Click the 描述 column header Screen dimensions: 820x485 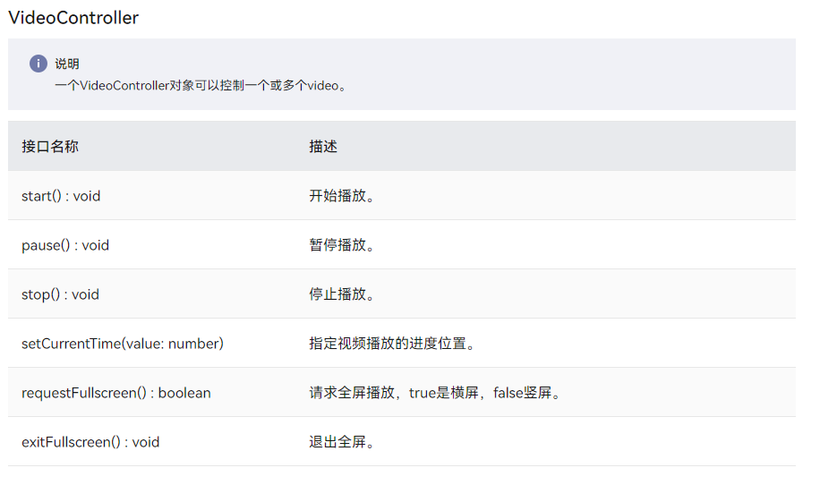(323, 146)
